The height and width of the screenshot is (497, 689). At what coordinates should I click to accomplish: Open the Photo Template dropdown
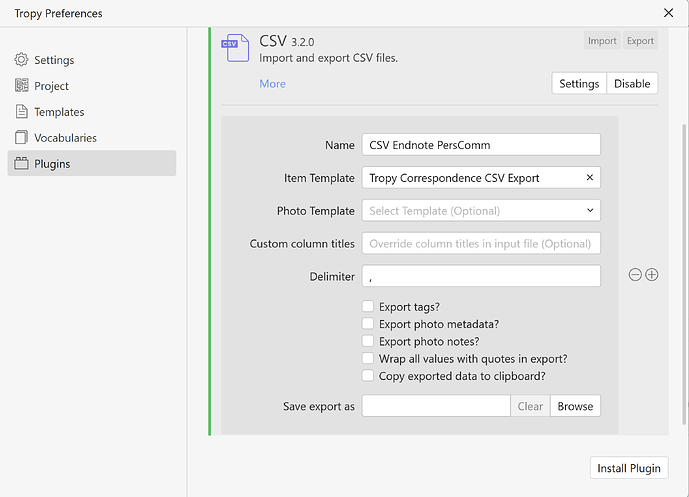[481, 210]
